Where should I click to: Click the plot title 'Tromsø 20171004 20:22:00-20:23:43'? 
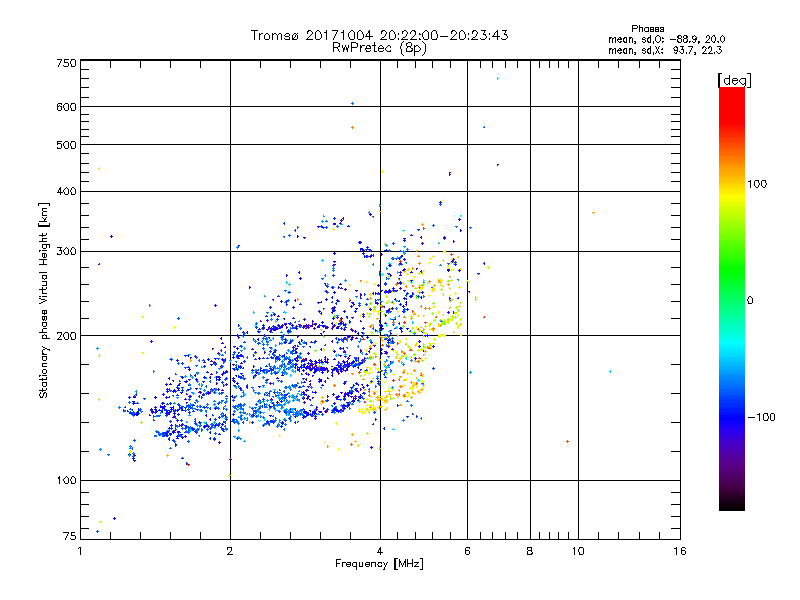point(379,35)
